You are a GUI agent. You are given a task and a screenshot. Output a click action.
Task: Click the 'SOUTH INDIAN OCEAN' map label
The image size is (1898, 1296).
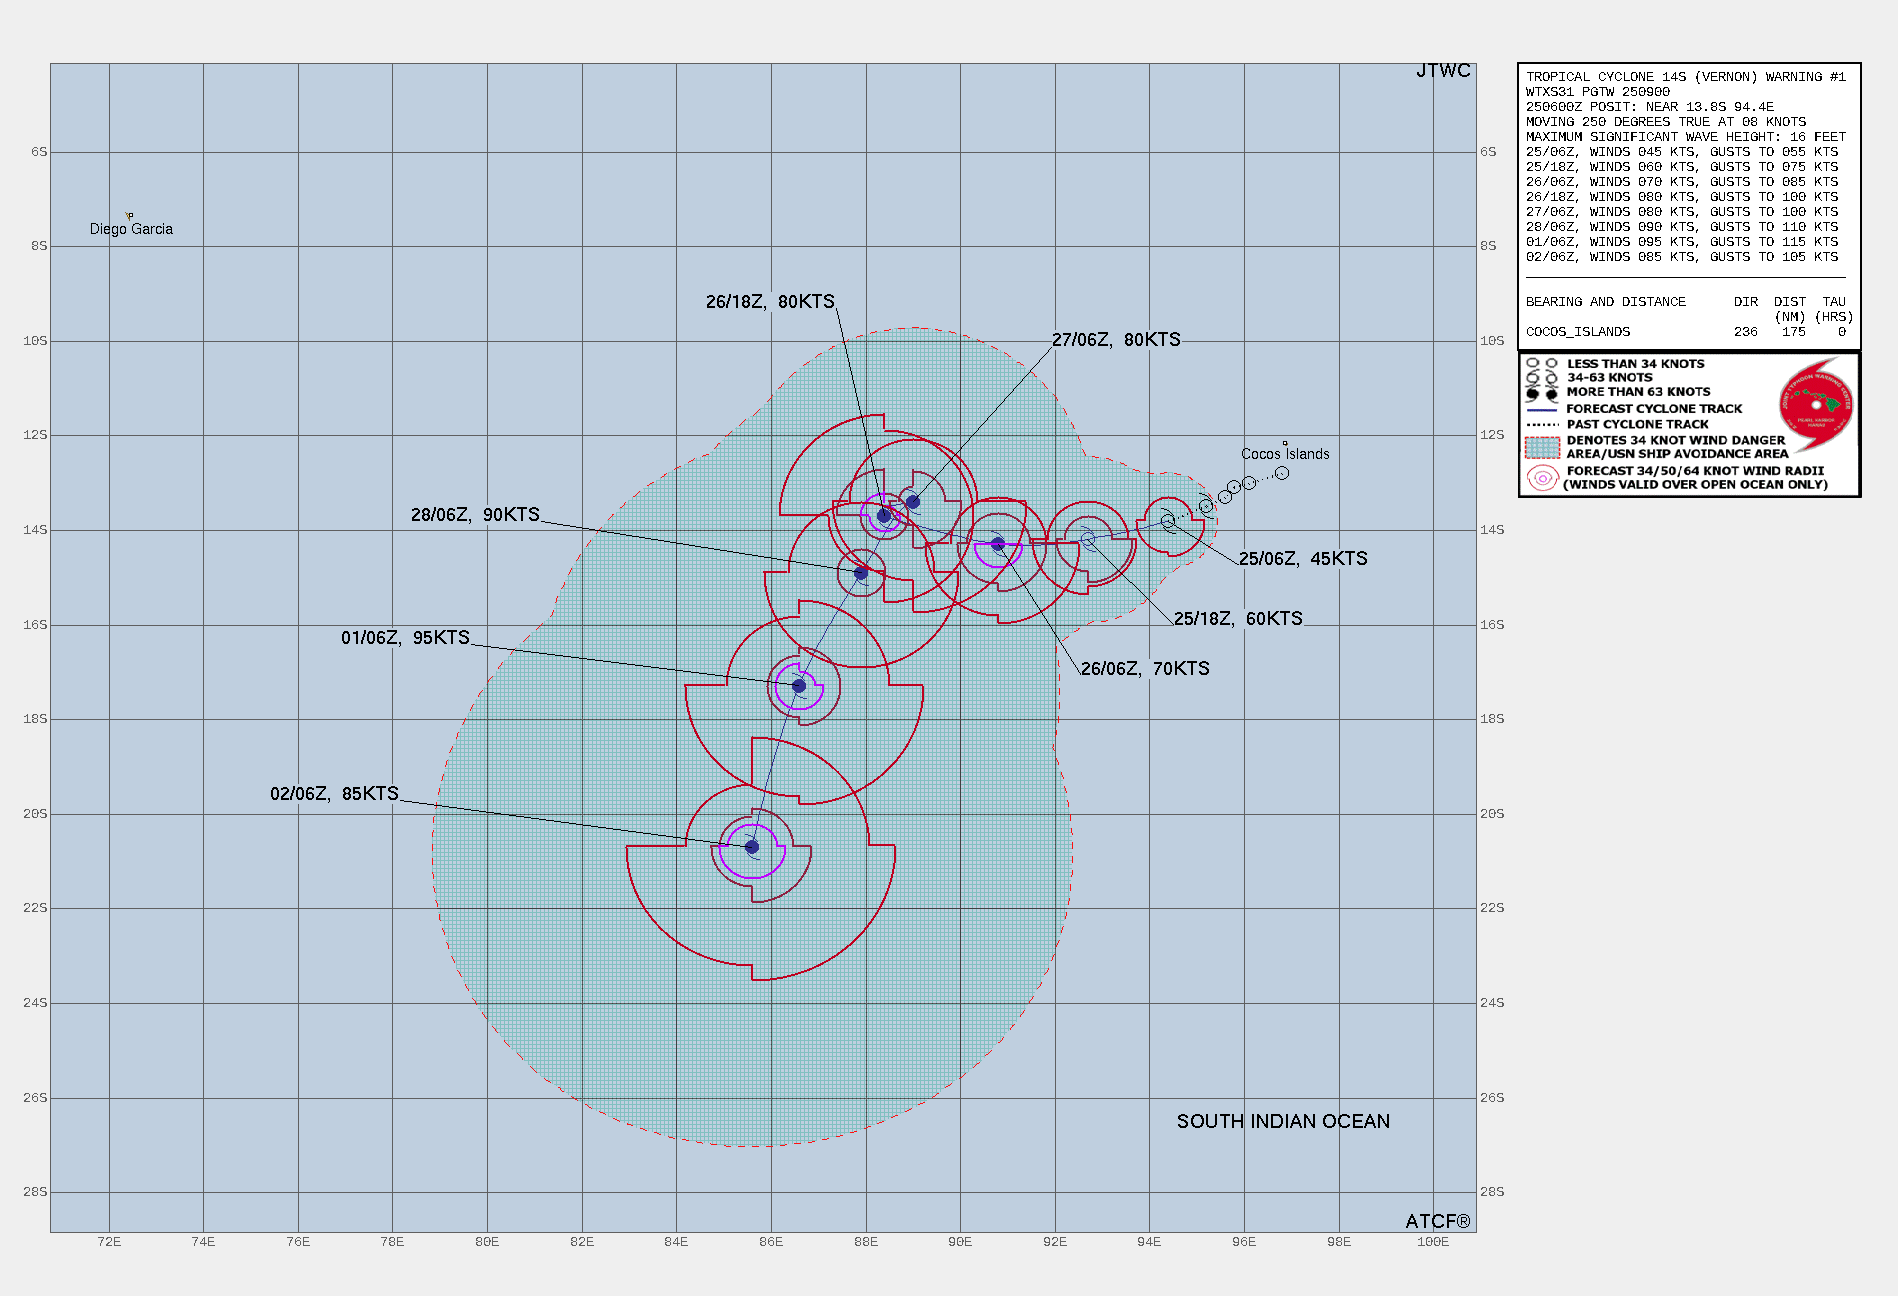point(1283,1122)
